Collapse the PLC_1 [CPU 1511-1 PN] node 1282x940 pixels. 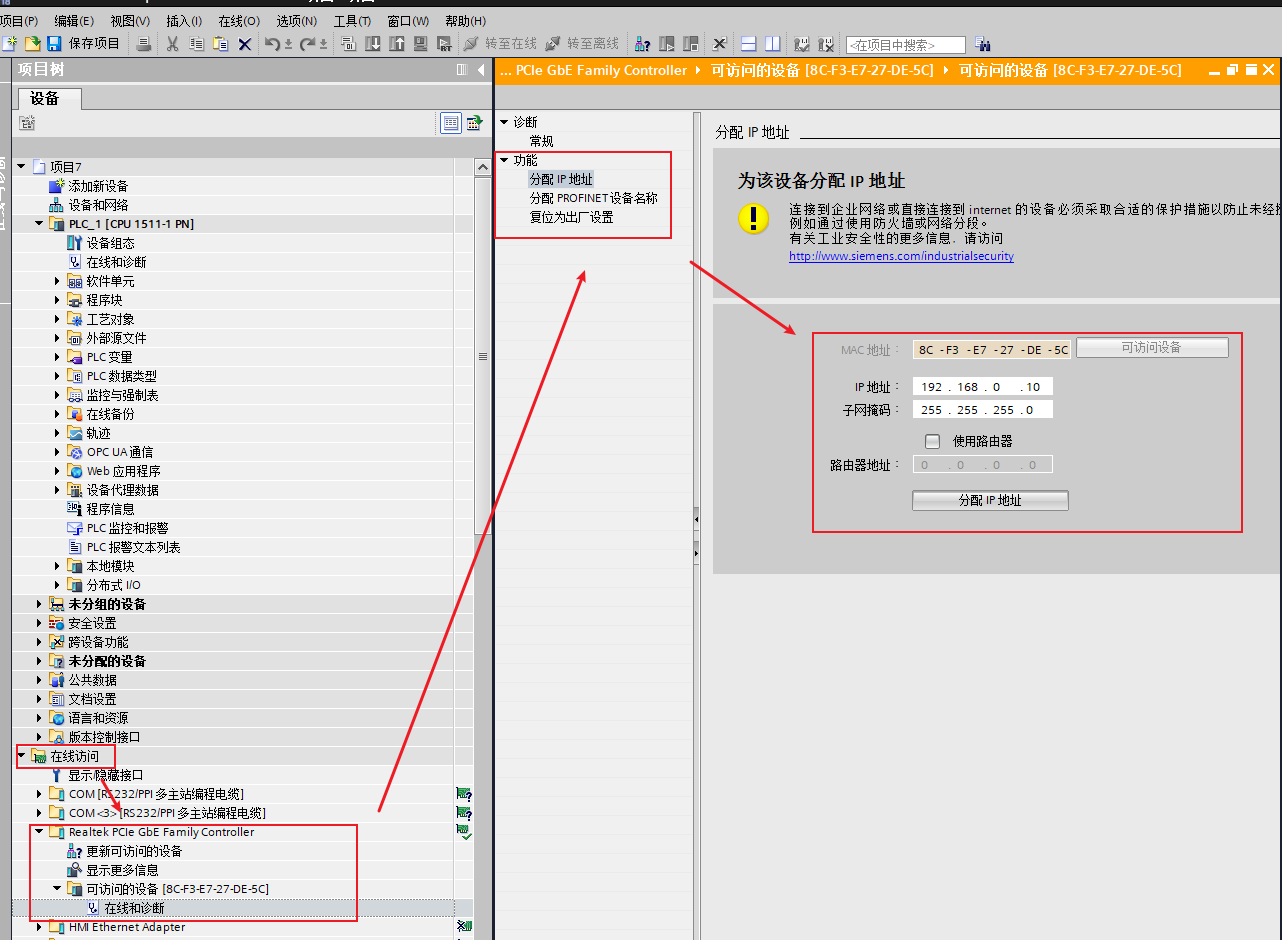pos(40,224)
